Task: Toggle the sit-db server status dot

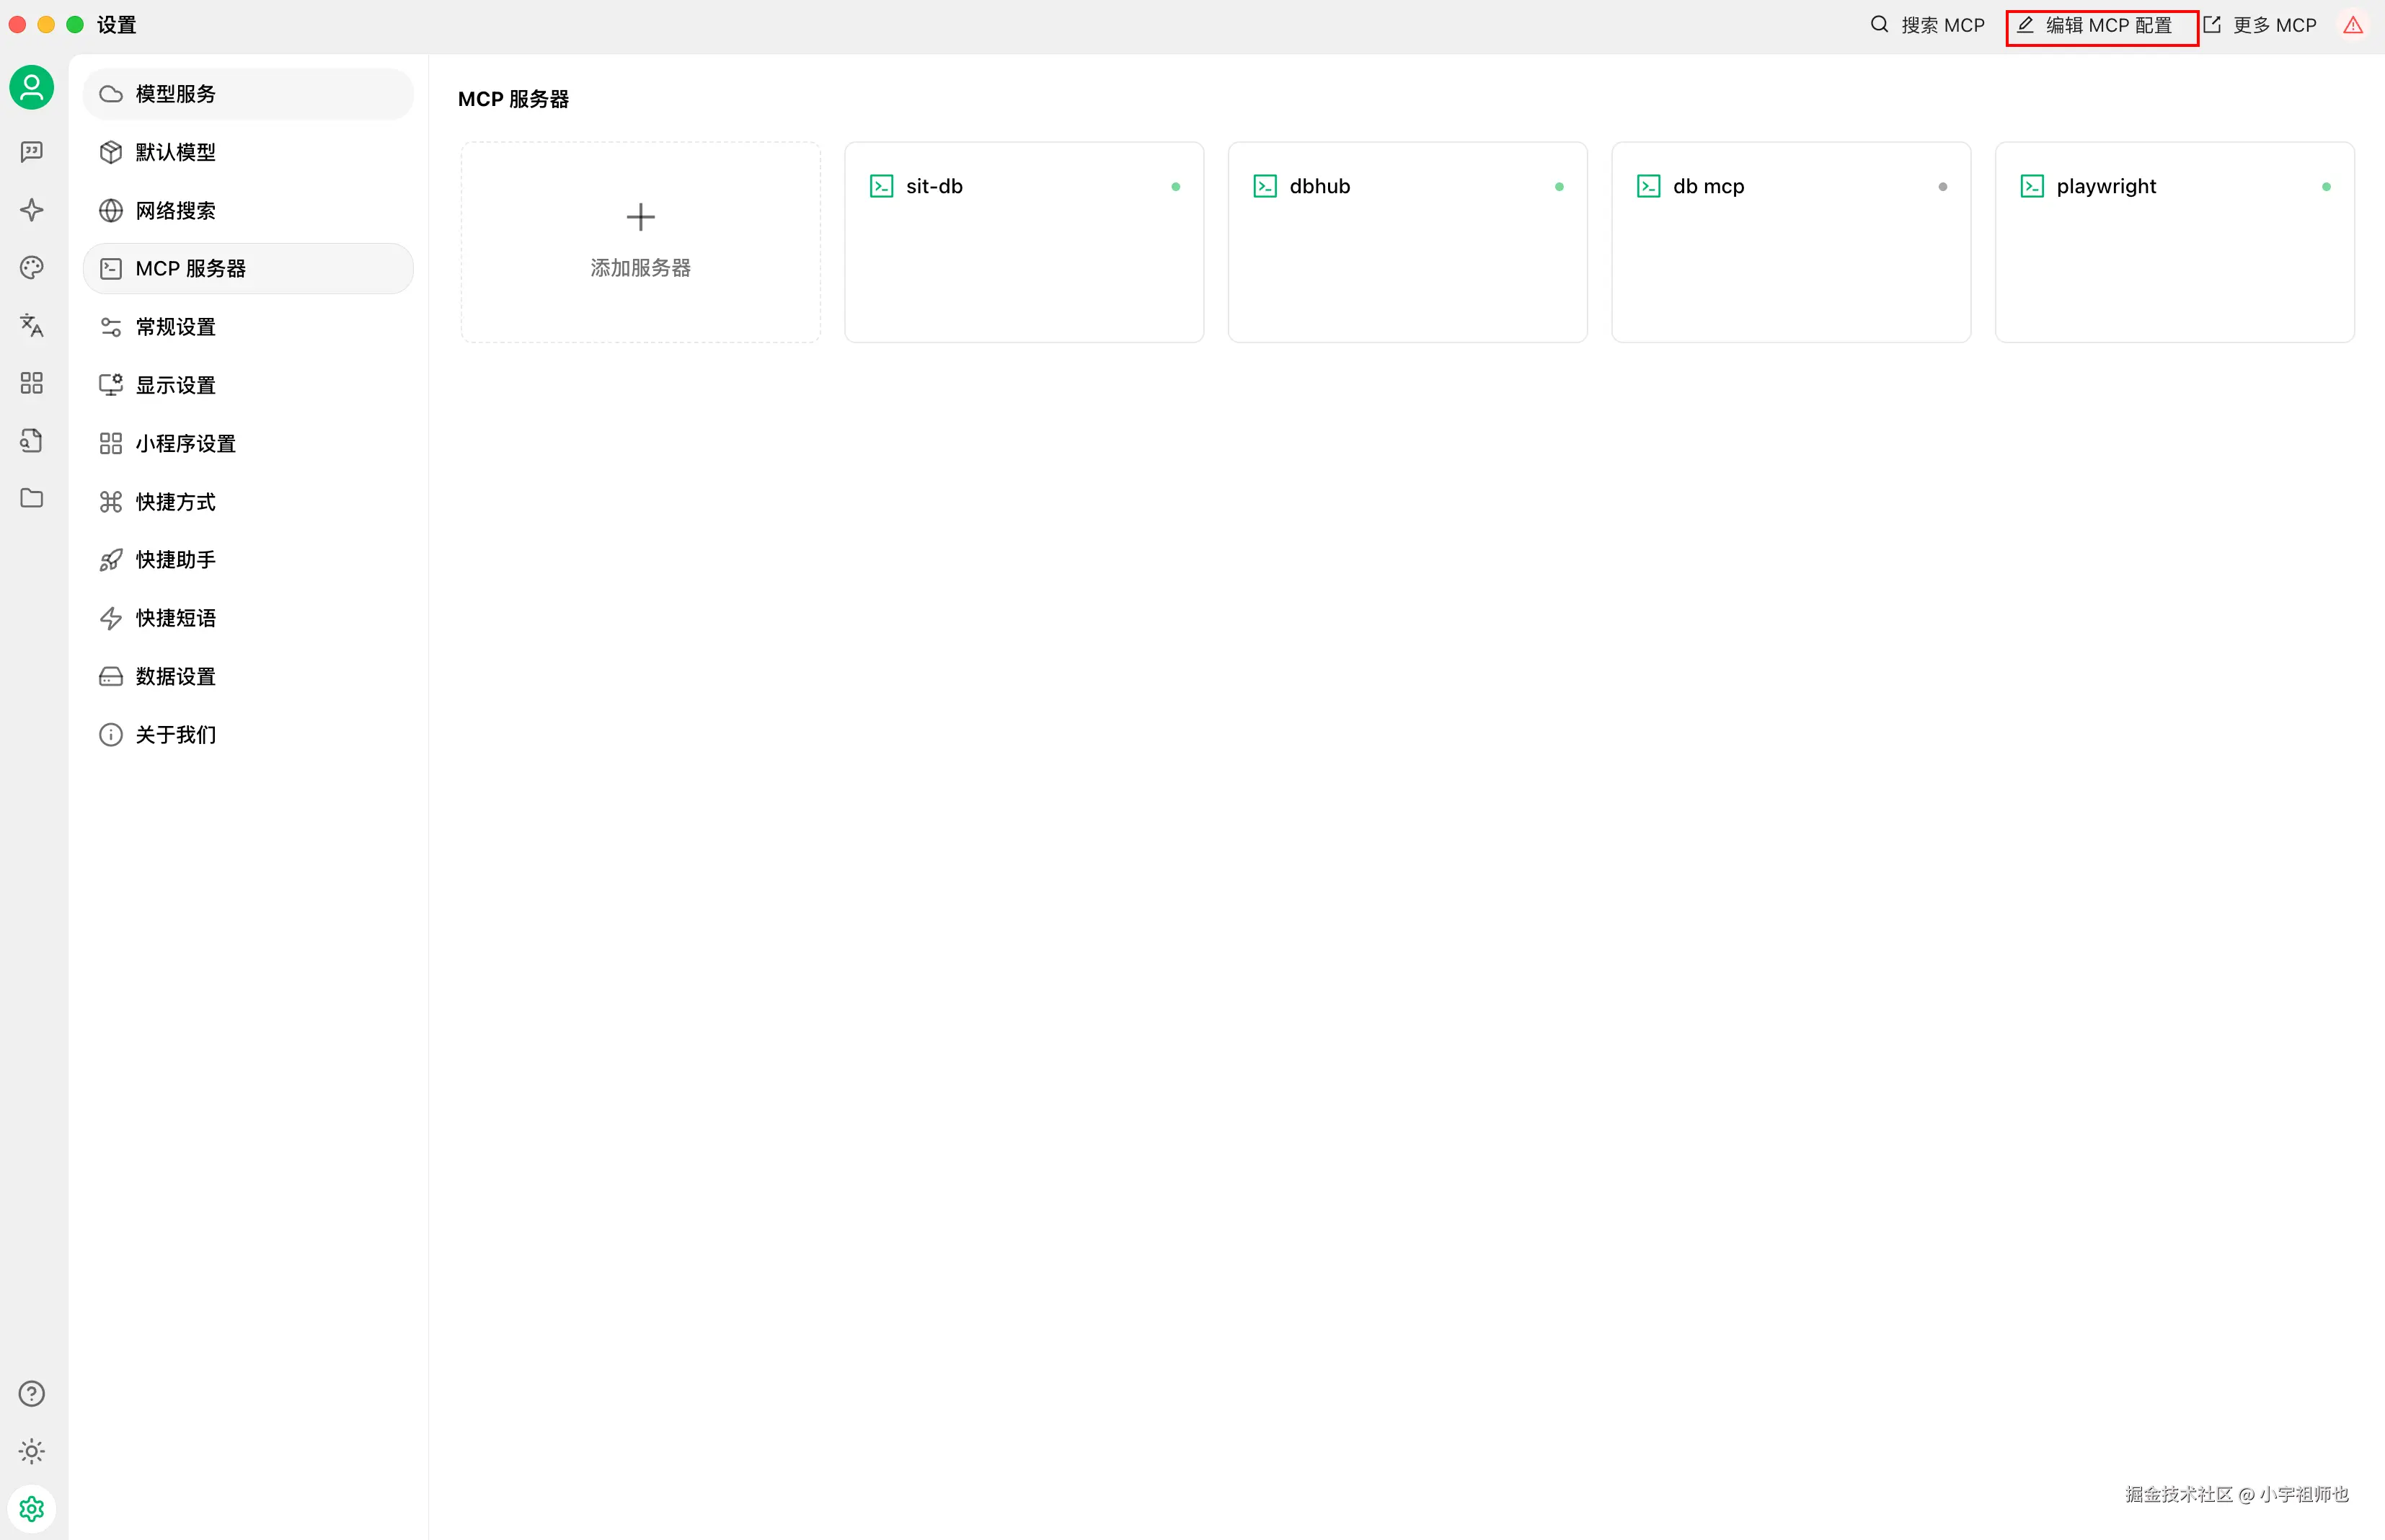Action: 1175,187
